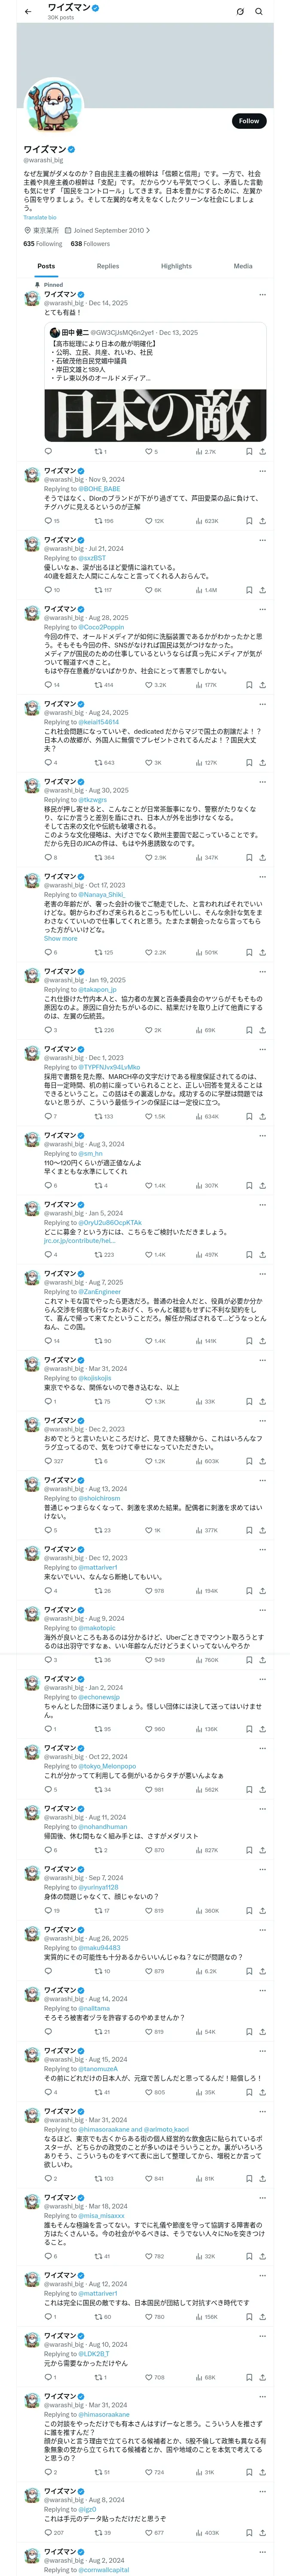
Task: Follow the ワイズマン account
Action: [248, 121]
